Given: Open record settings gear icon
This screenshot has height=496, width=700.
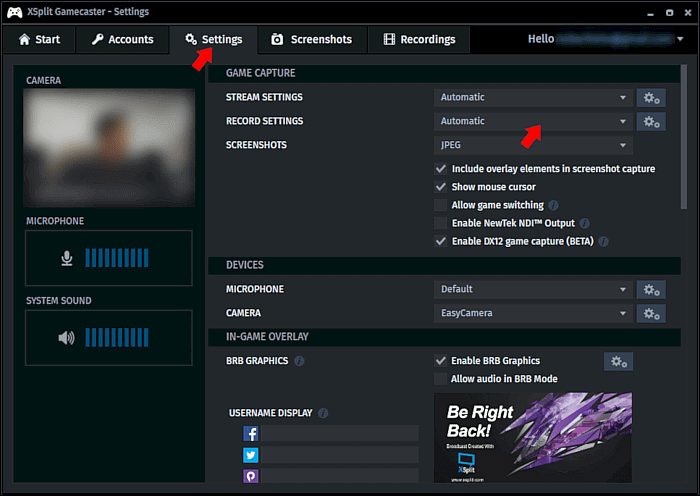Looking at the screenshot, I should coord(650,121).
